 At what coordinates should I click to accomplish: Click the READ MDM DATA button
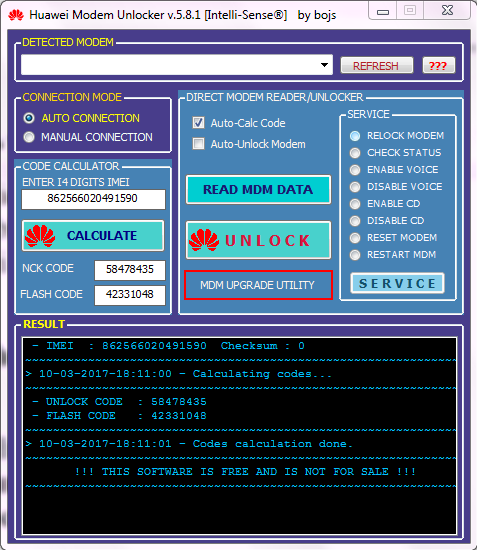pyautogui.click(x=258, y=190)
